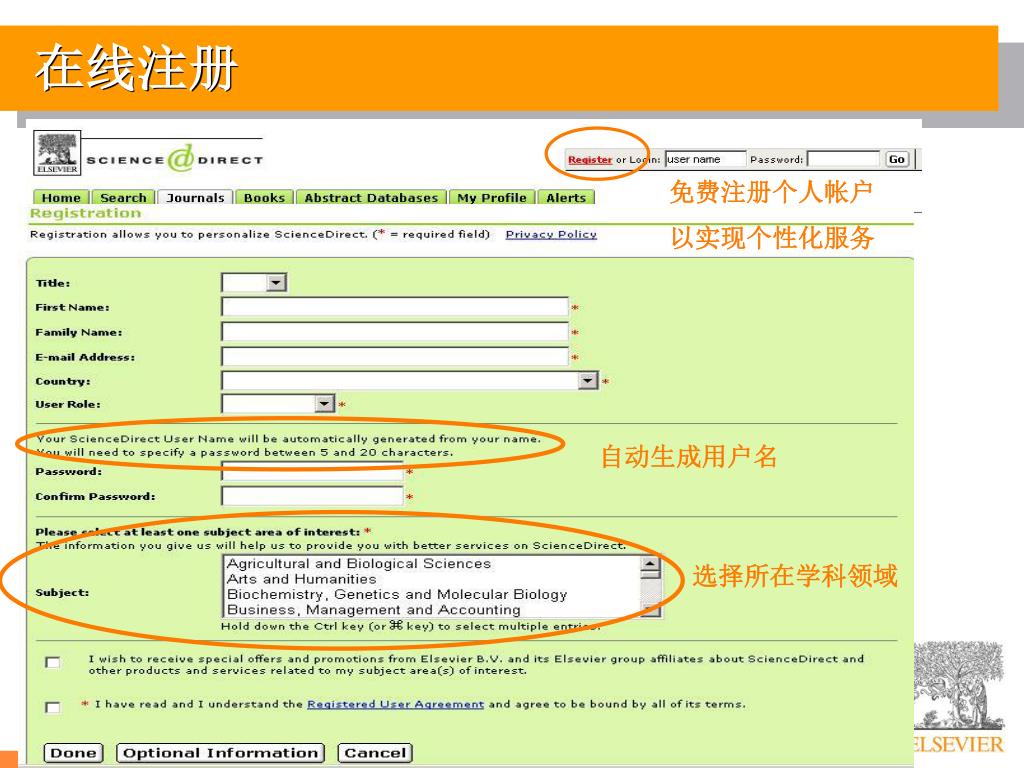Switch to the Journals tab

195,197
